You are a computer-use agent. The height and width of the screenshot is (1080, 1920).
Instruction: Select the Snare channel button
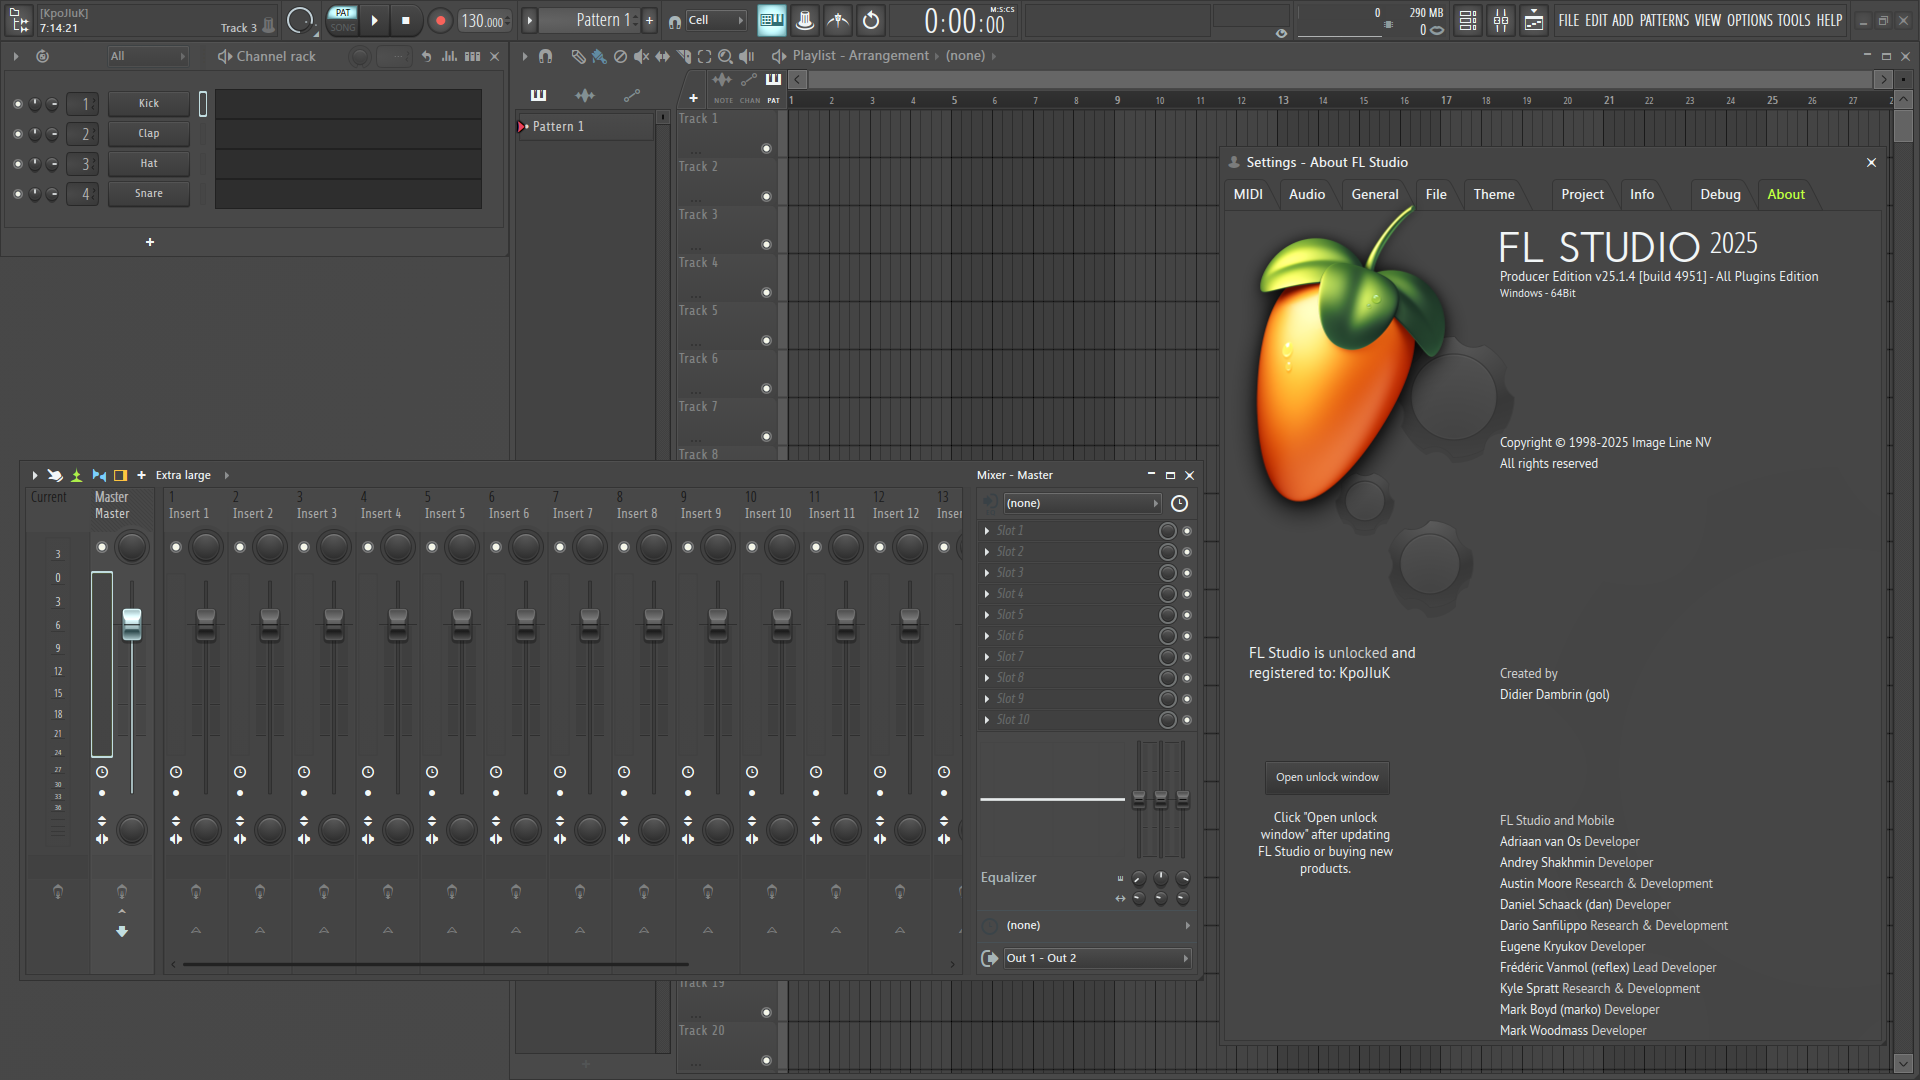(149, 193)
